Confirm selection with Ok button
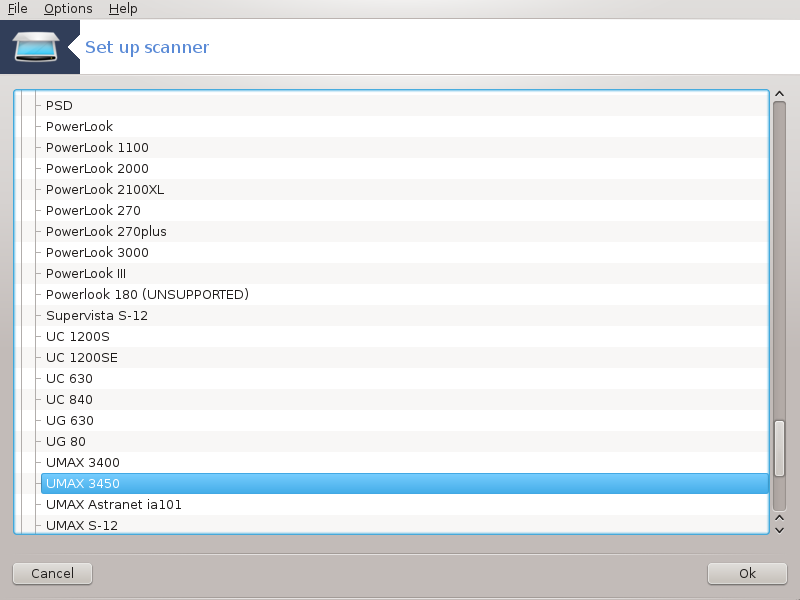800x600 pixels. [x=747, y=573]
